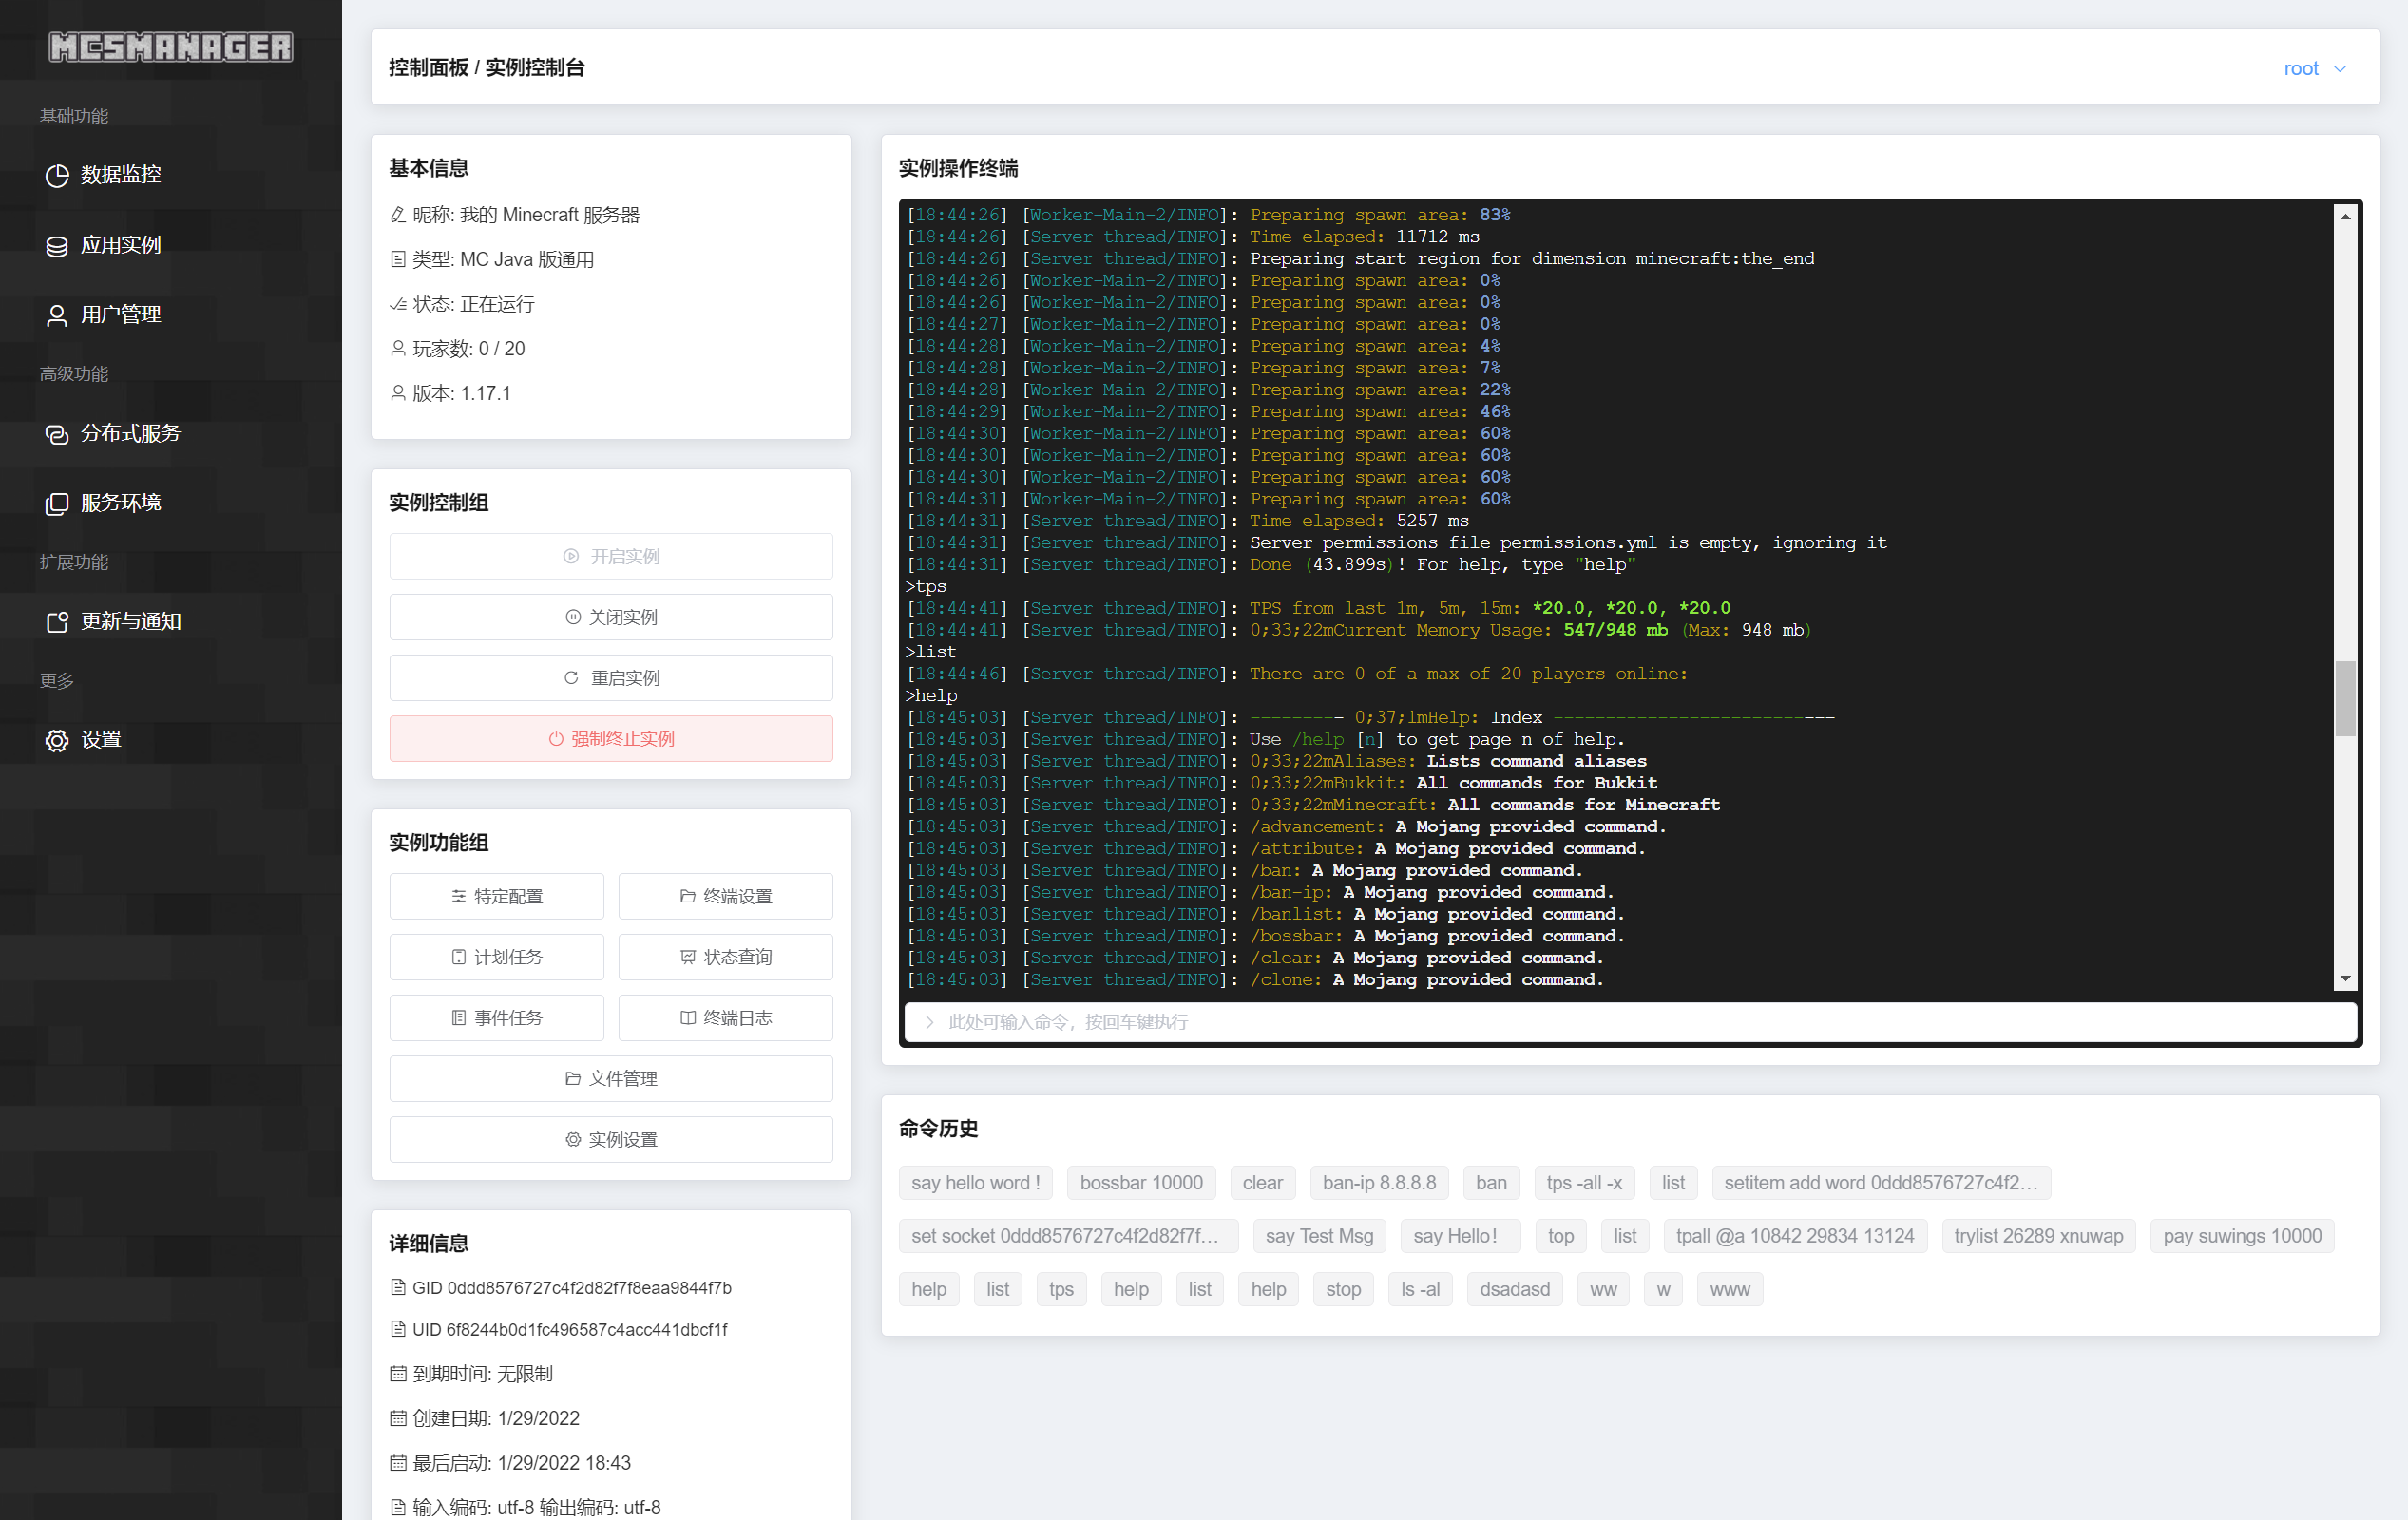Select the 'tps -all -x' history command
2408x1520 pixels.
tap(1583, 1182)
